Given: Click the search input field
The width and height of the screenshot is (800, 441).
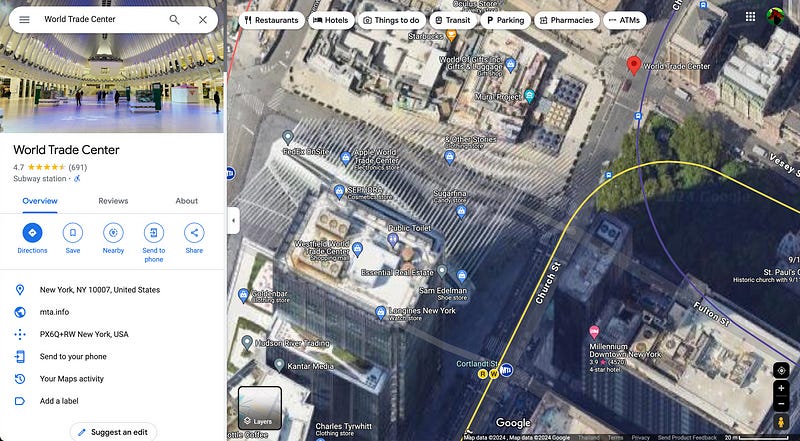Looking at the screenshot, I should [x=102, y=19].
